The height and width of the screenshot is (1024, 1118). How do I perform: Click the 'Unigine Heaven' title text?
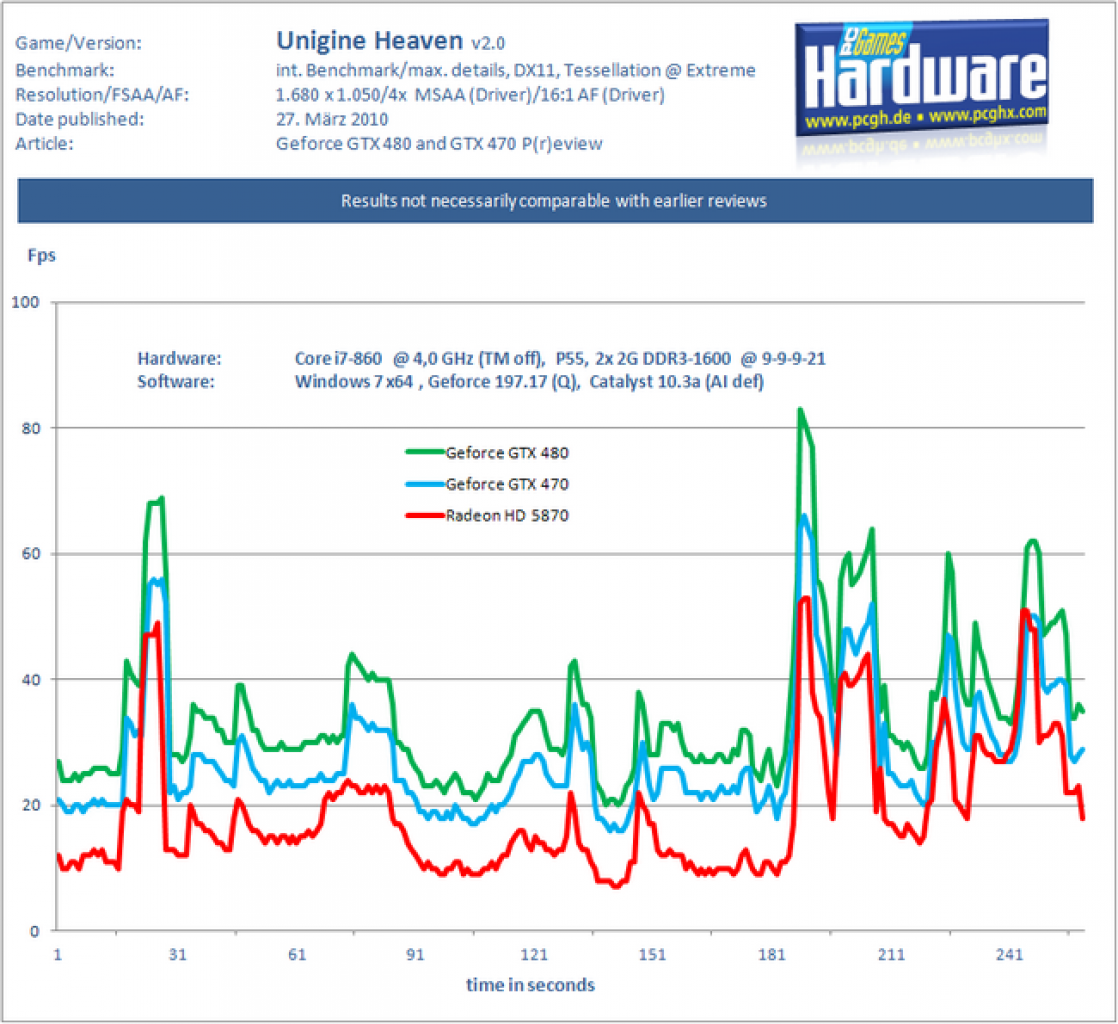[369, 41]
